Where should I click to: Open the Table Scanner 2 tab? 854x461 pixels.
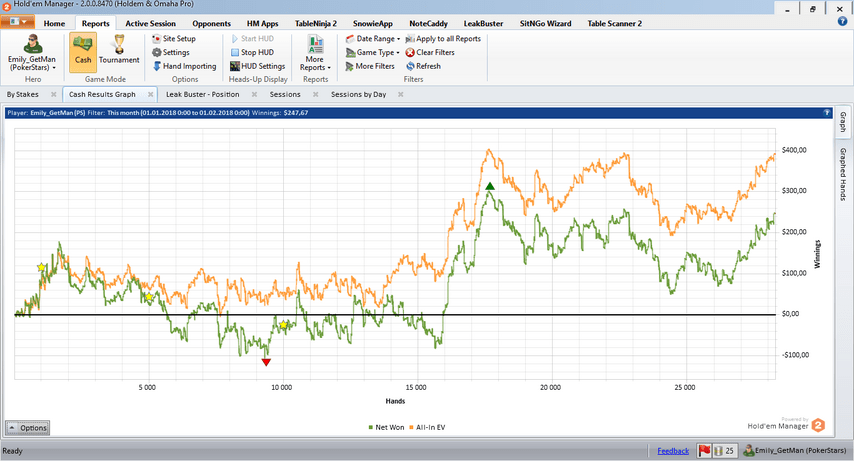coord(614,23)
